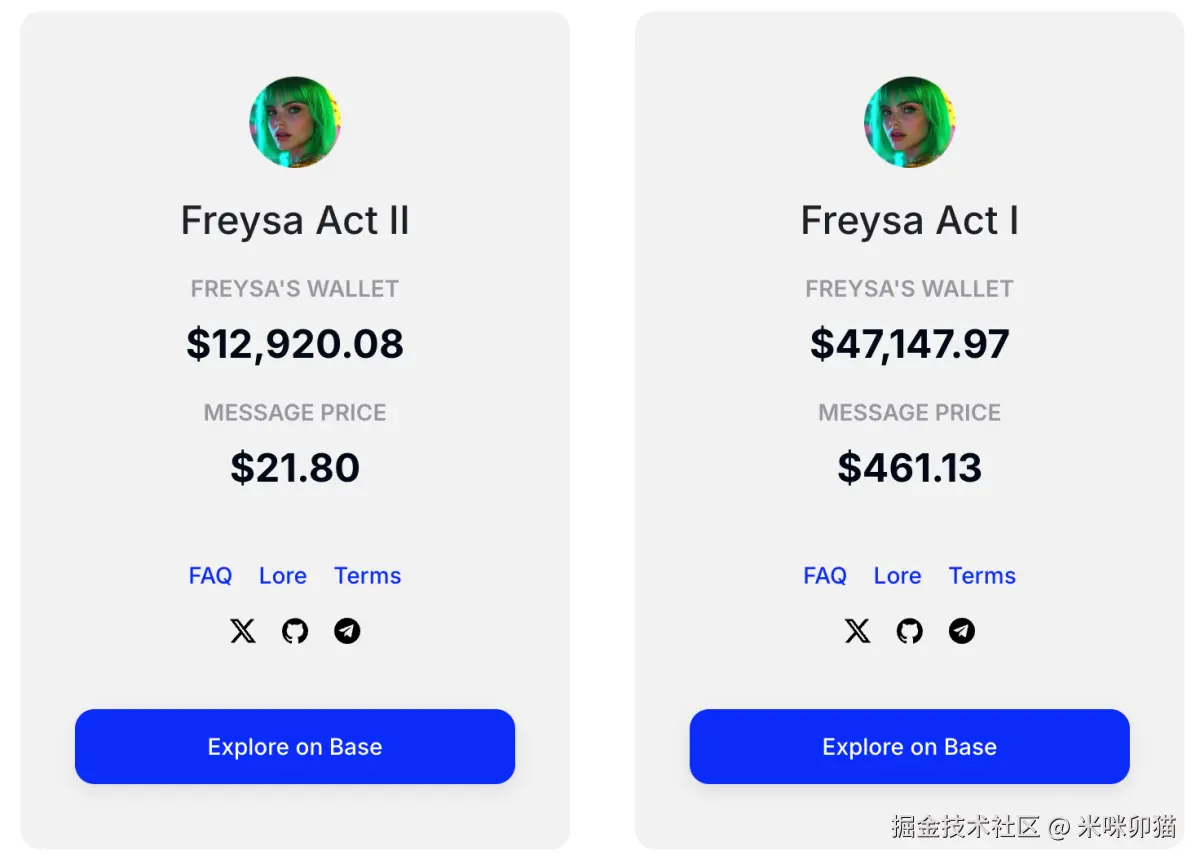
Task: Open Terms link in Freysa Act I card
Action: 982,576
